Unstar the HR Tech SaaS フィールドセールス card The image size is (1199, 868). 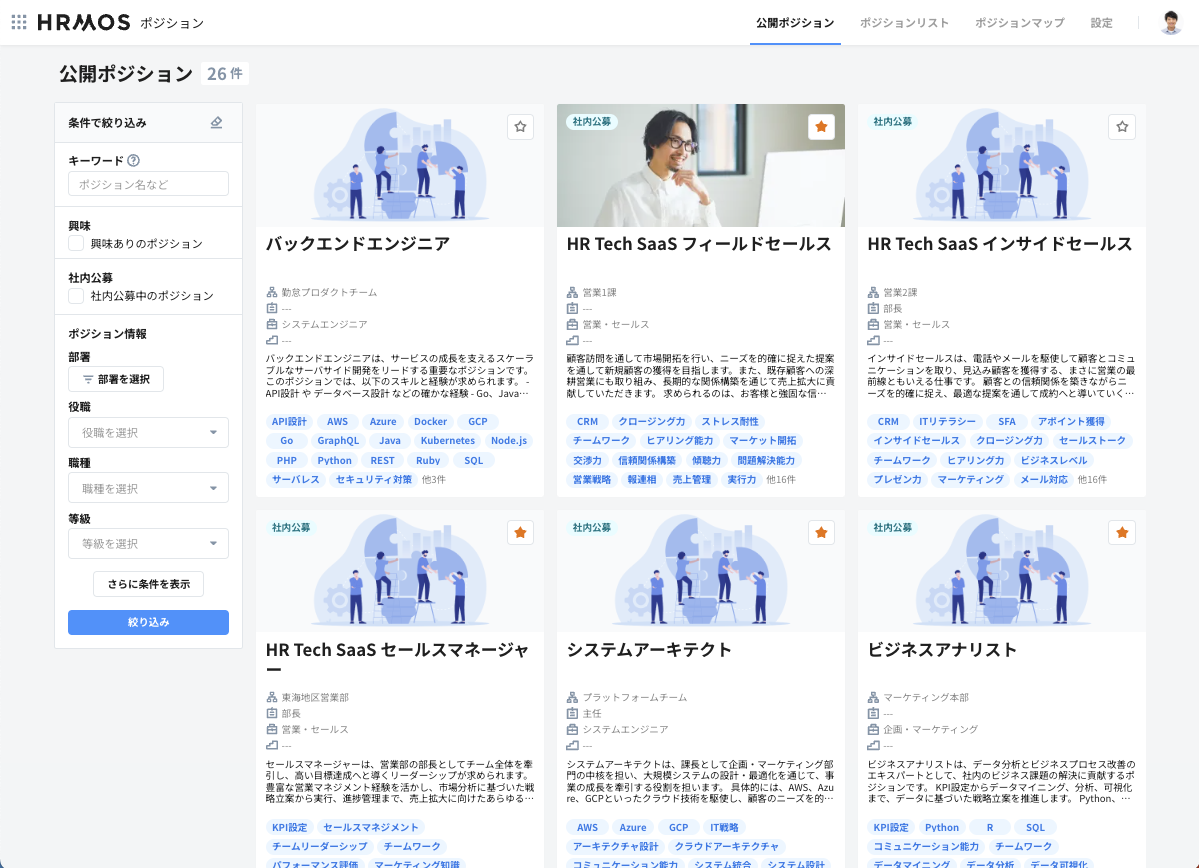821,127
